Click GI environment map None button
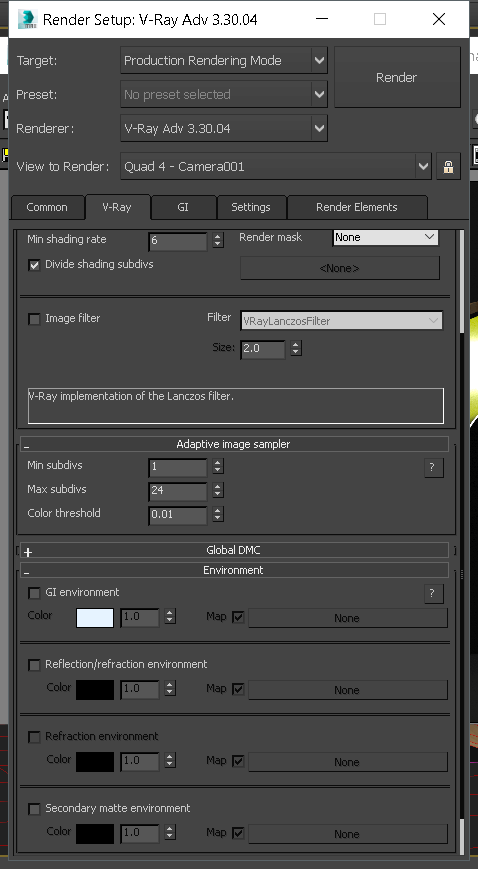478x869 pixels. 347,618
